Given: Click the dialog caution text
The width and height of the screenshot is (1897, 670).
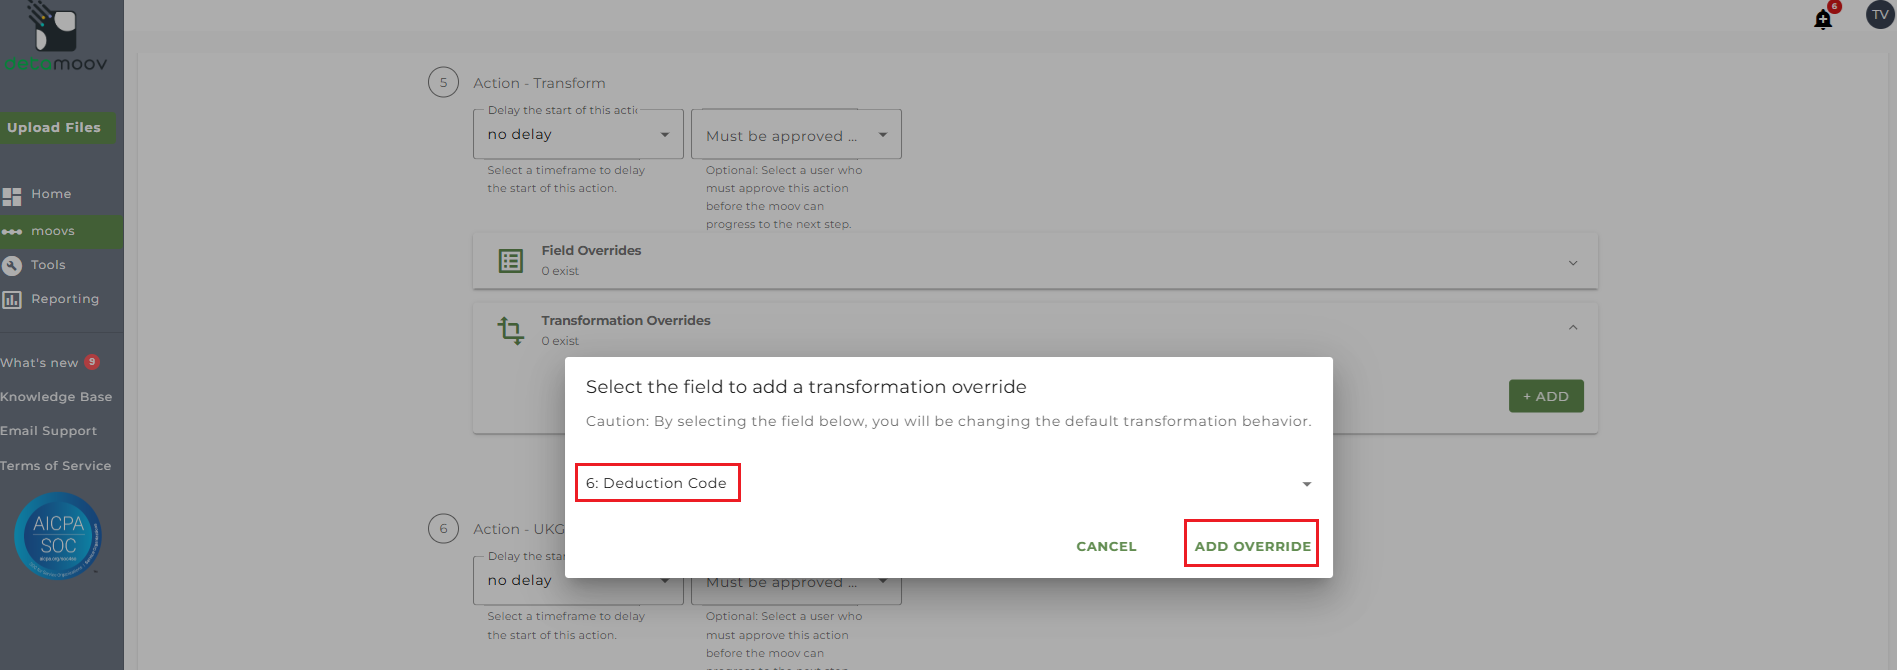Looking at the screenshot, I should (x=948, y=421).
